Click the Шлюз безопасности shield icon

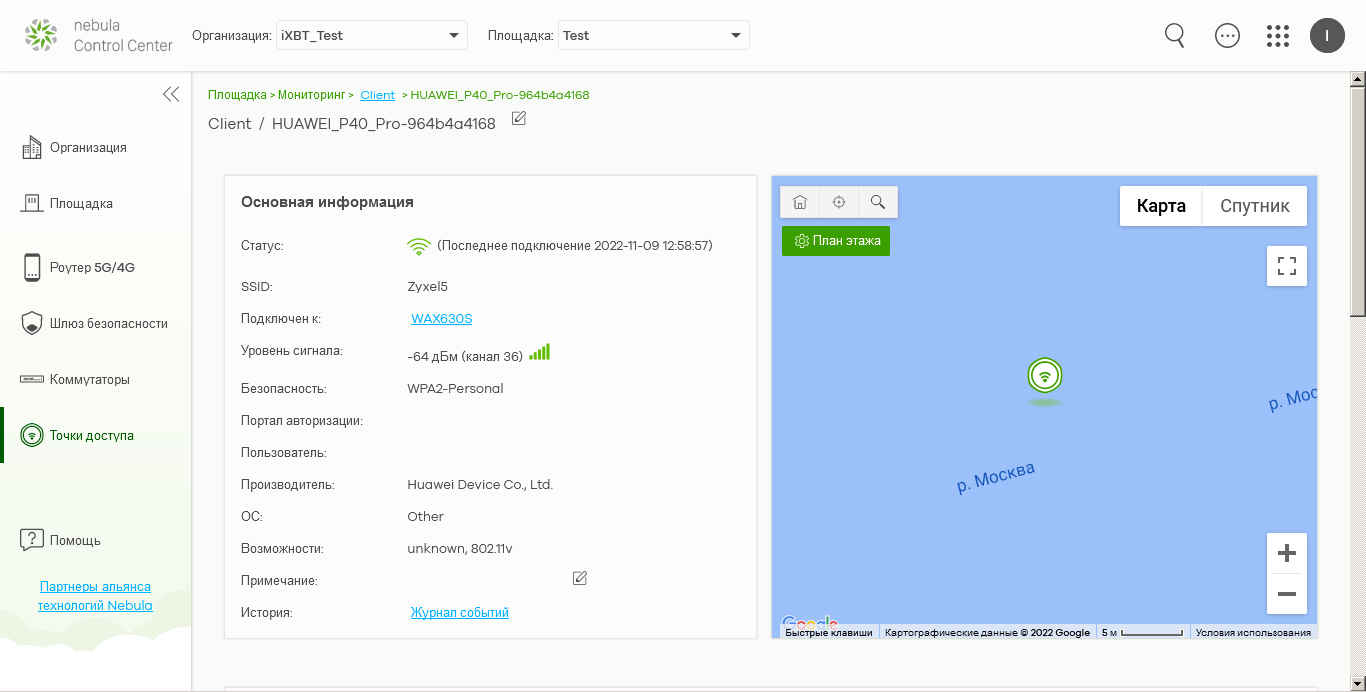32,323
